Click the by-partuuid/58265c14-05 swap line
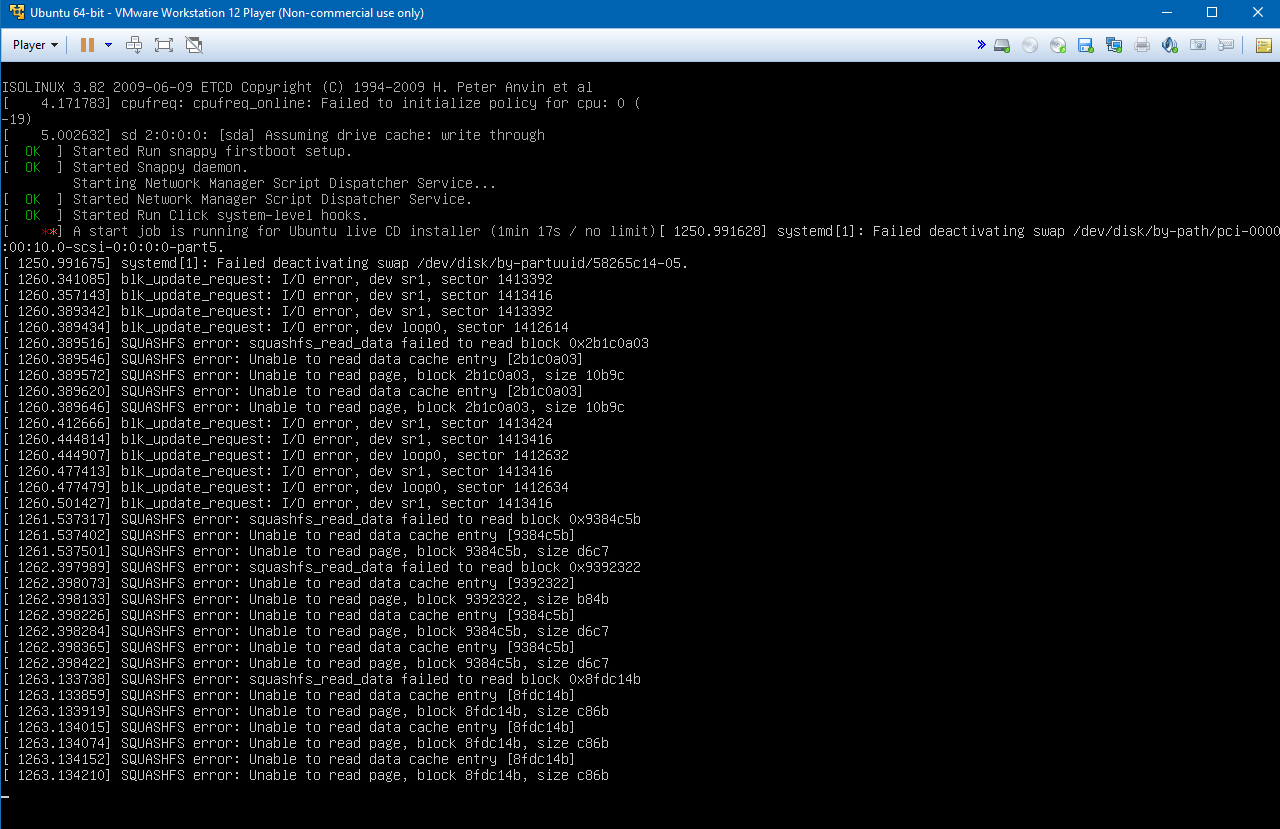Screen dimensions: 1280x829 345,263
